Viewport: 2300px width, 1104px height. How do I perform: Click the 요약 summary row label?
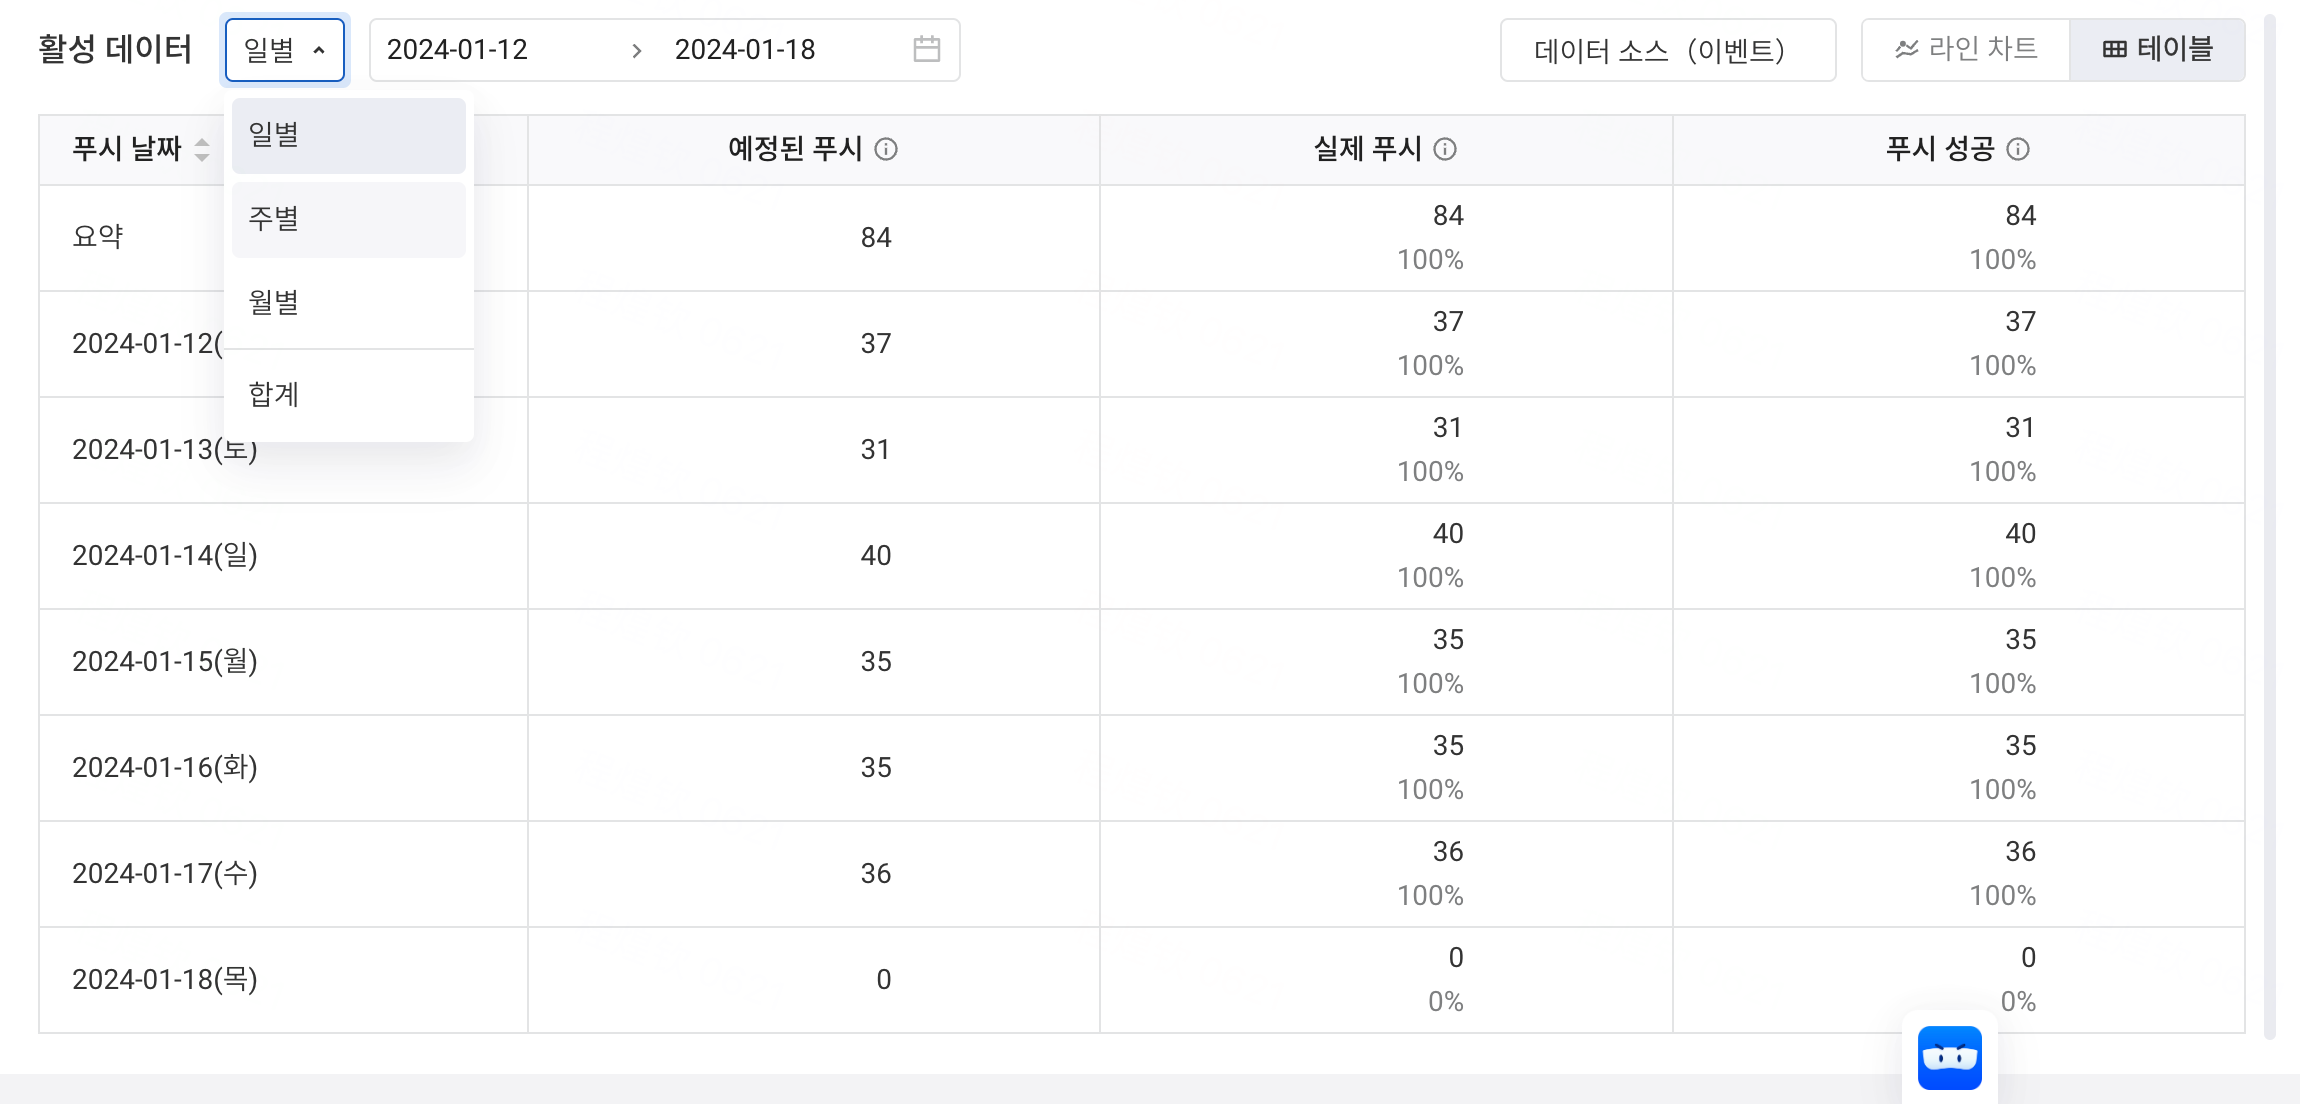tap(98, 237)
